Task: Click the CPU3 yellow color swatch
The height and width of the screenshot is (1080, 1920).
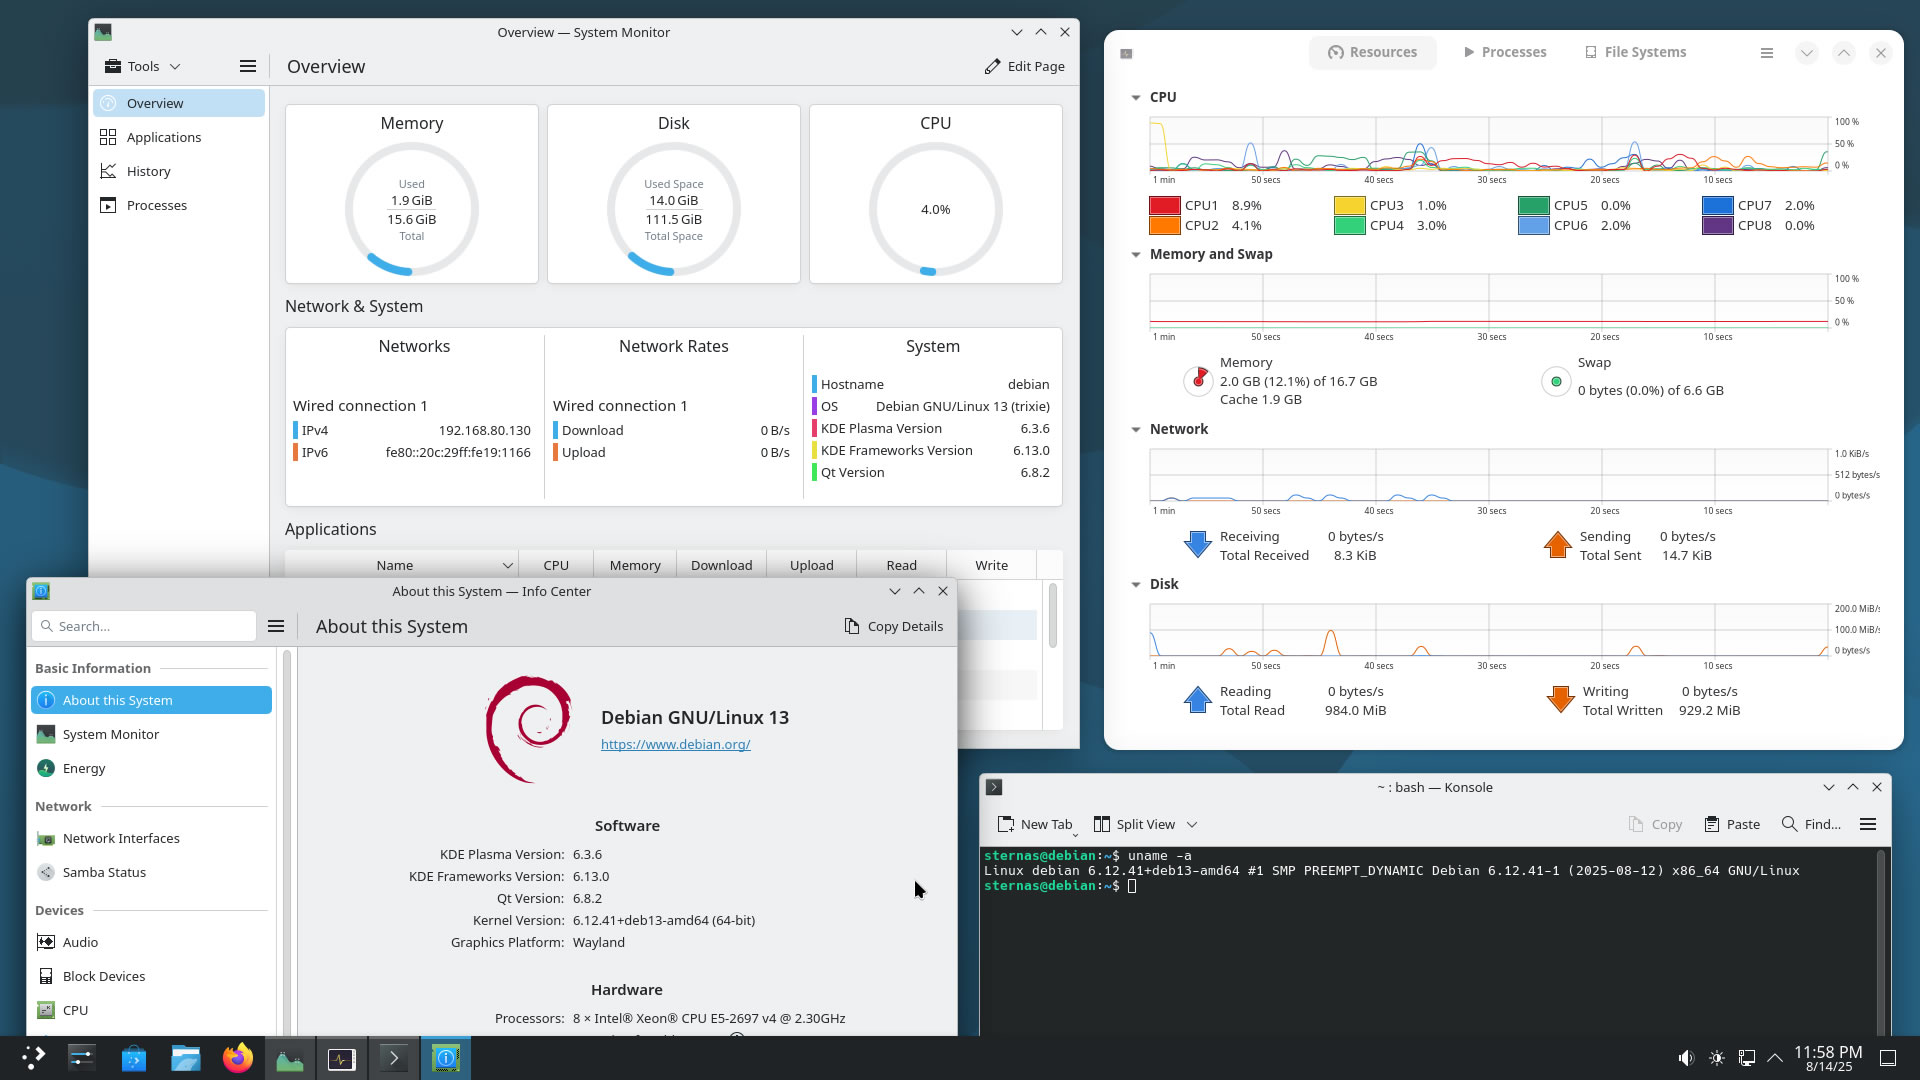Action: 1349,205
